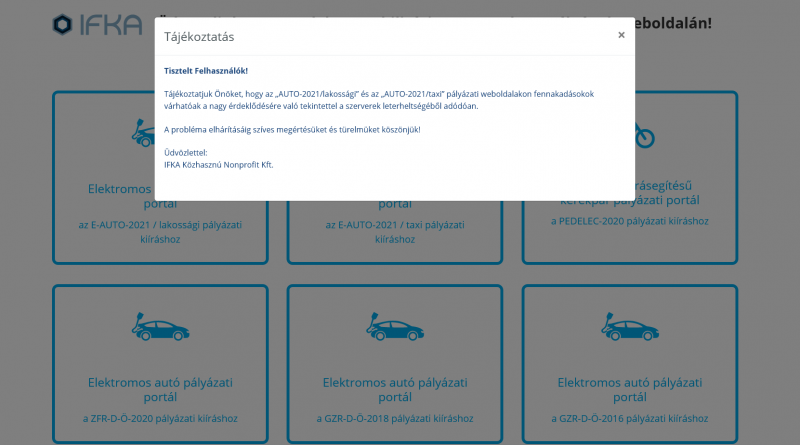Viewport: 800px width, 445px height.
Task: Click the partially hidden car icon on the lakossági card
Action: pos(143,133)
